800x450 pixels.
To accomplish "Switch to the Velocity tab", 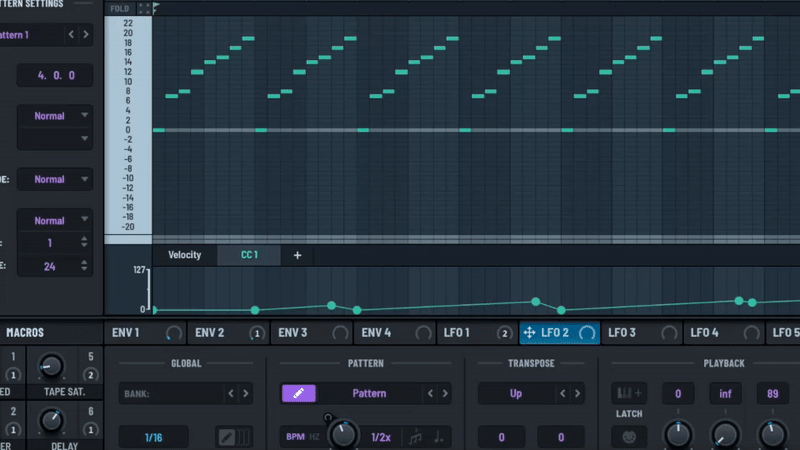I will pos(184,255).
